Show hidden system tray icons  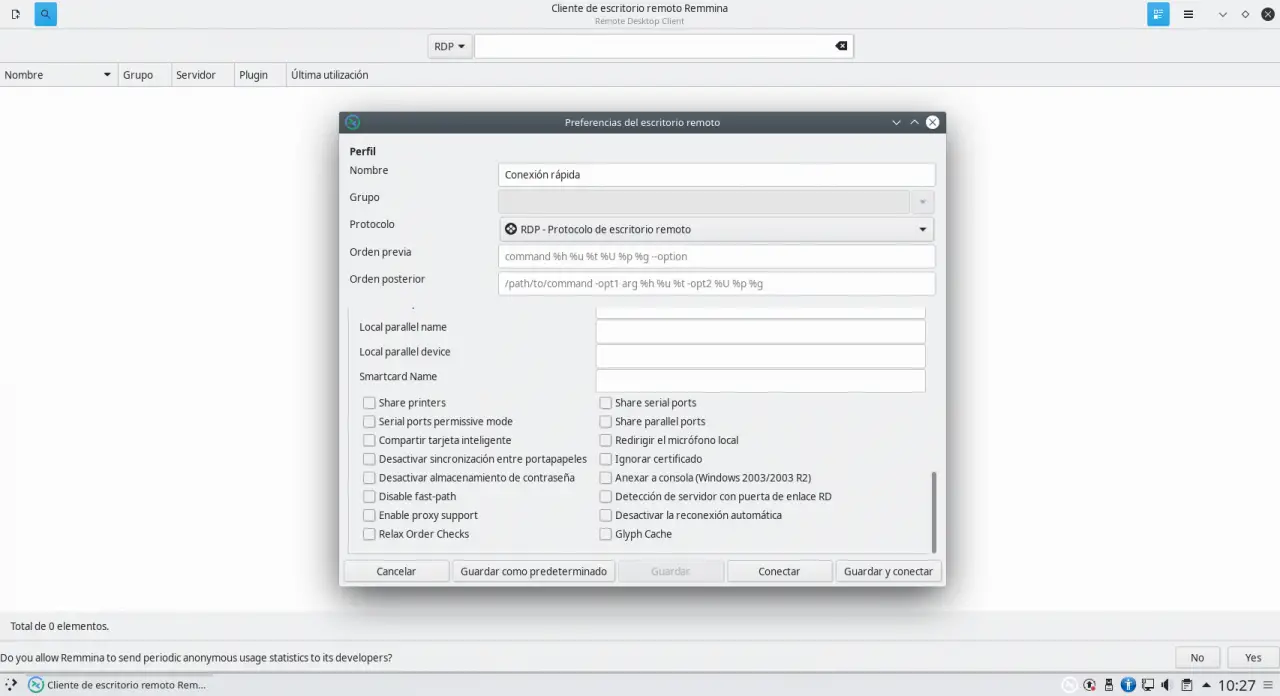click(x=1206, y=685)
